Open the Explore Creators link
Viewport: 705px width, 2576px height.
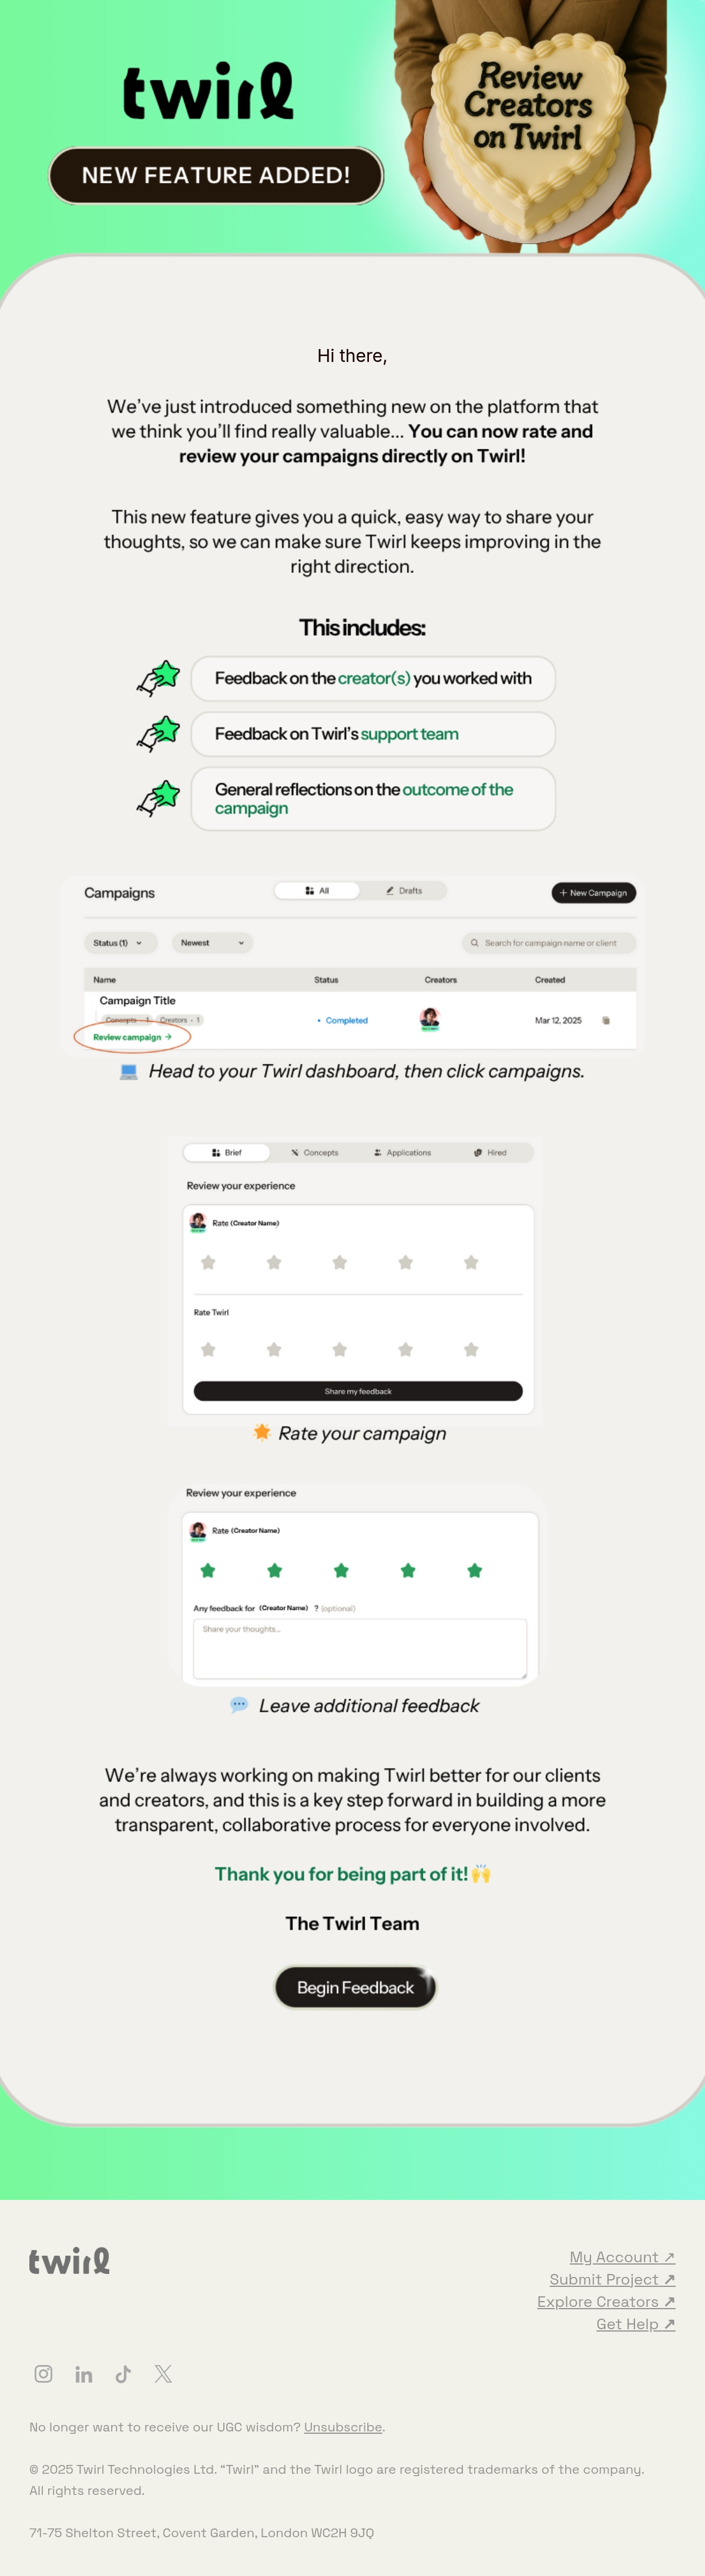coord(606,2301)
